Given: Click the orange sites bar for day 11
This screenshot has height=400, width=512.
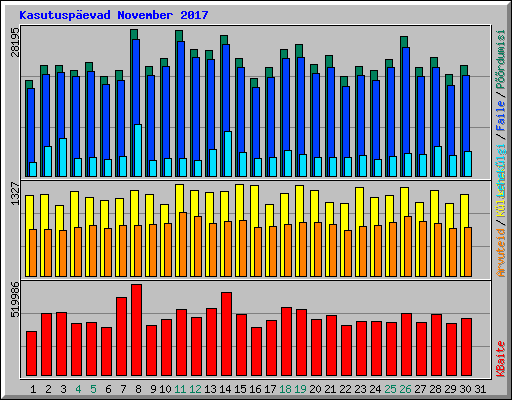Looking at the screenshot, I should pyautogui.click(x=183, y=244).
